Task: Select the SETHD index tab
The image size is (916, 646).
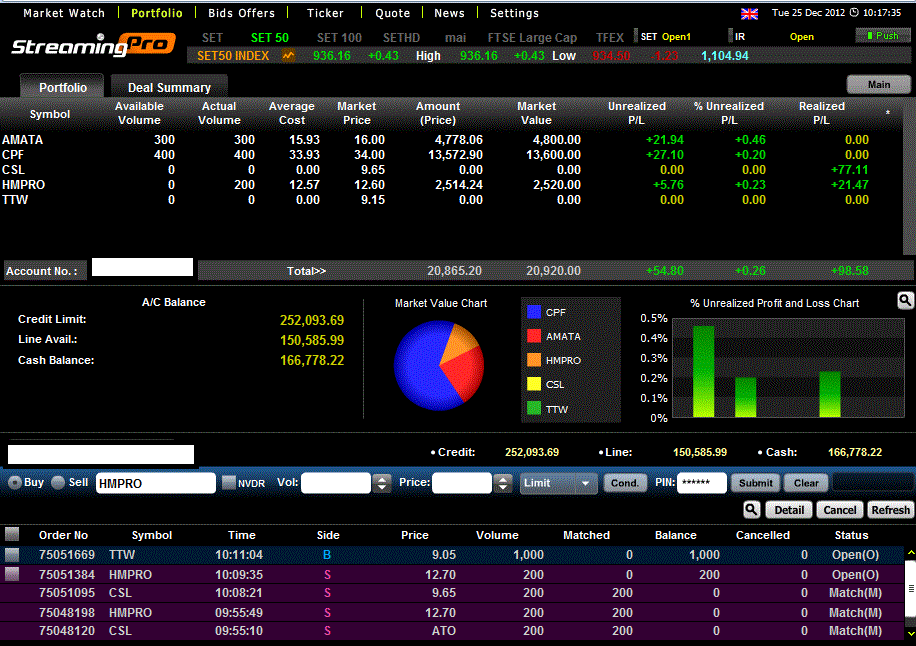Action: [x=401, y=38]
